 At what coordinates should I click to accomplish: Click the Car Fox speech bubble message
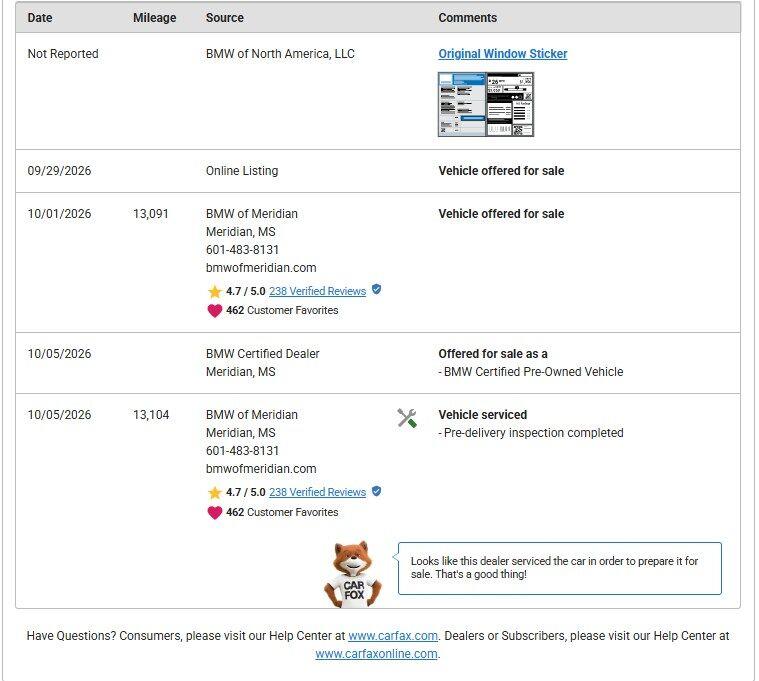[560, 568]
